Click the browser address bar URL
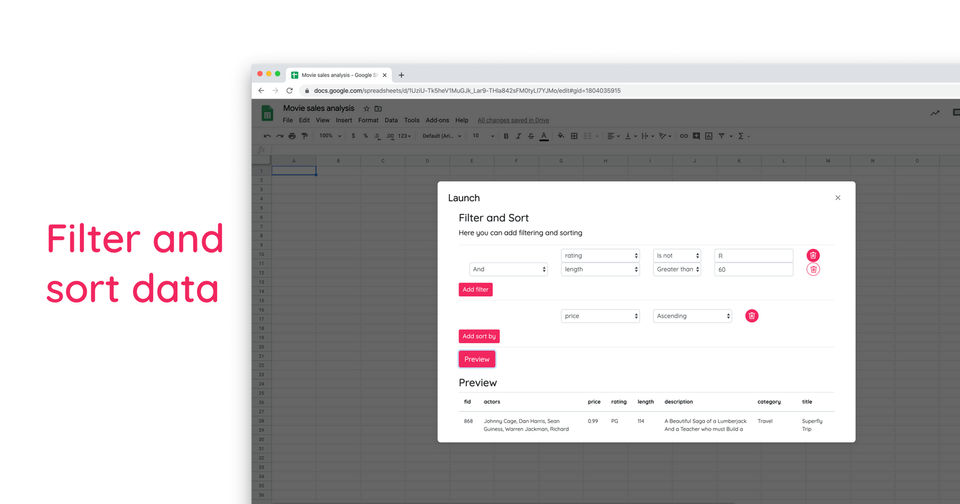This screenshot has width=960, height=504. (467, 91)
